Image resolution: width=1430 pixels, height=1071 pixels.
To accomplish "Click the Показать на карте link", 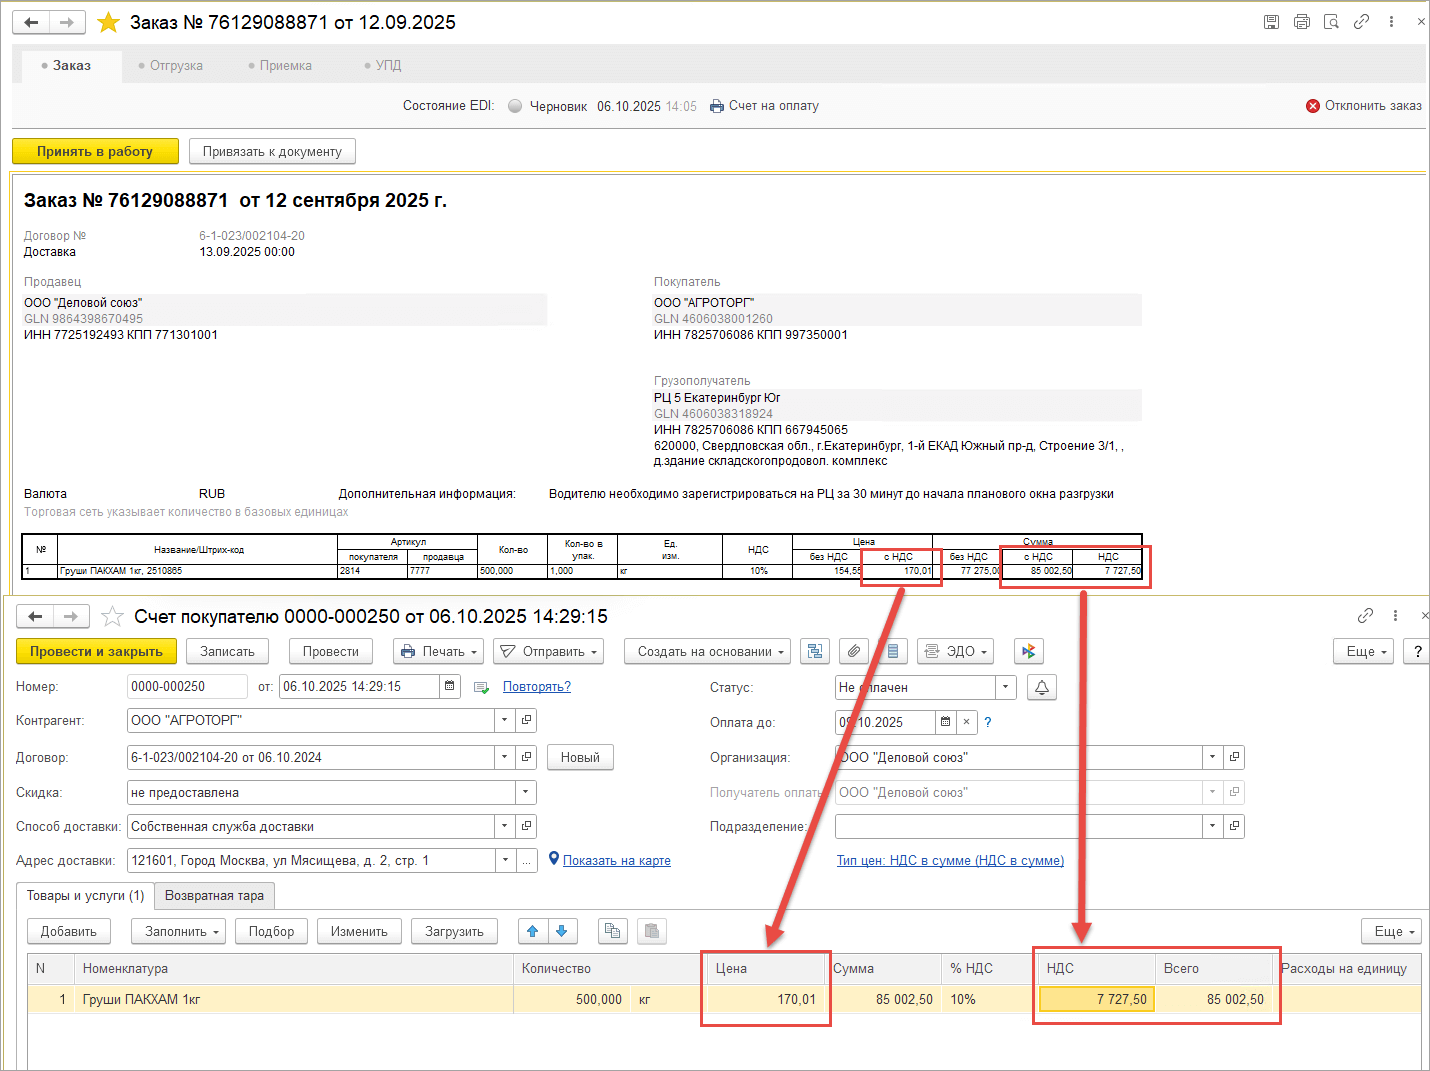I will coord(616,860).
